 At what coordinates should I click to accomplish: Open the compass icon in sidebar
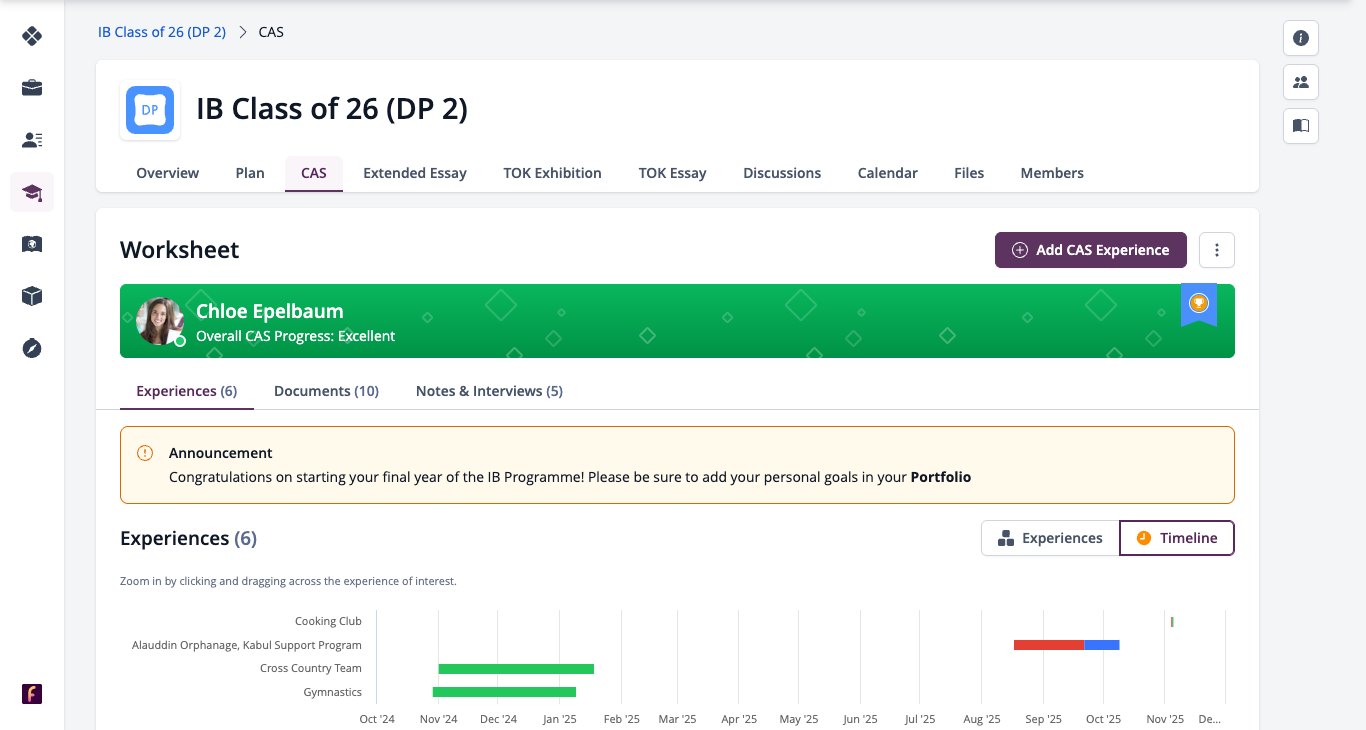point(32,348)
